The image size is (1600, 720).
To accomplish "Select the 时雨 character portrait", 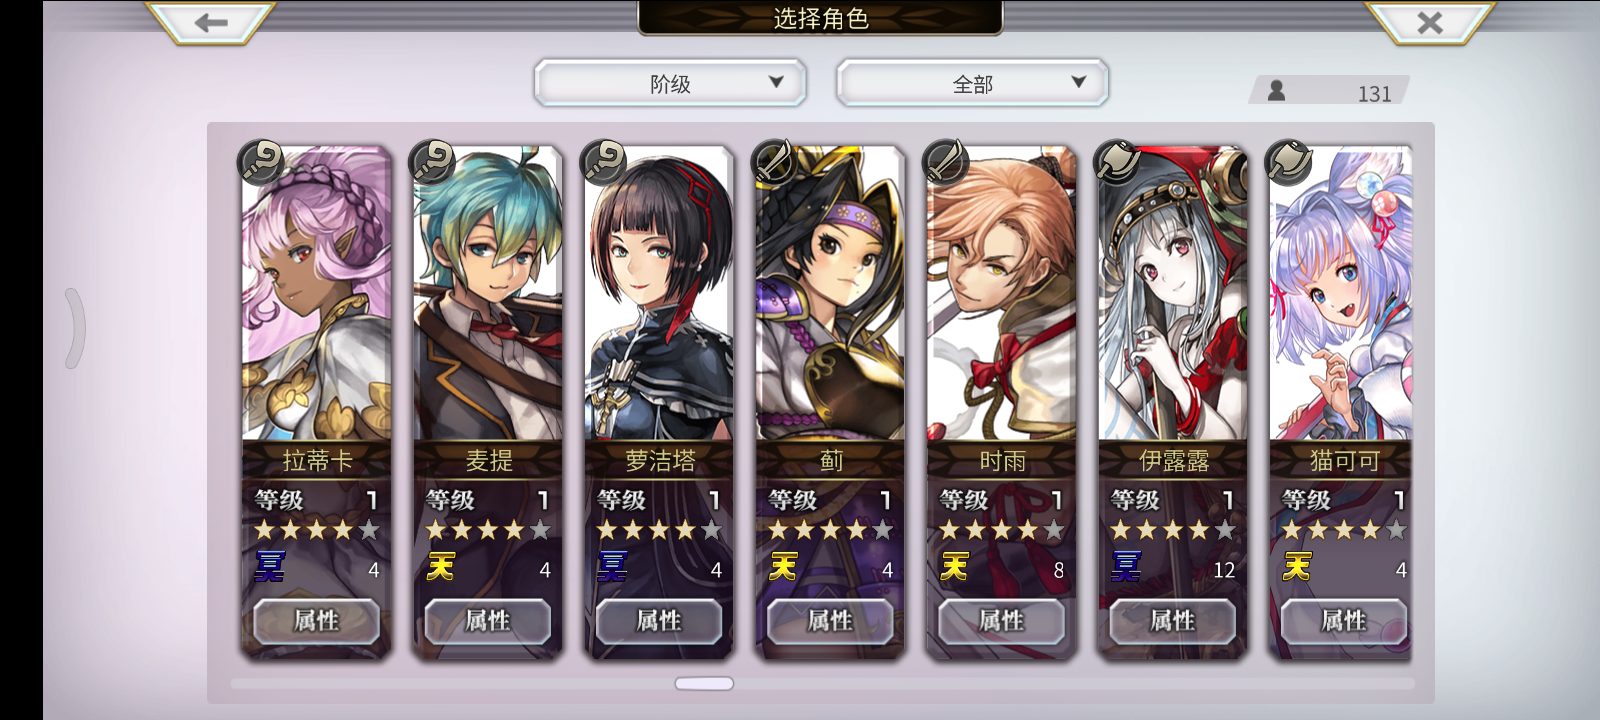I will 1001,293.
